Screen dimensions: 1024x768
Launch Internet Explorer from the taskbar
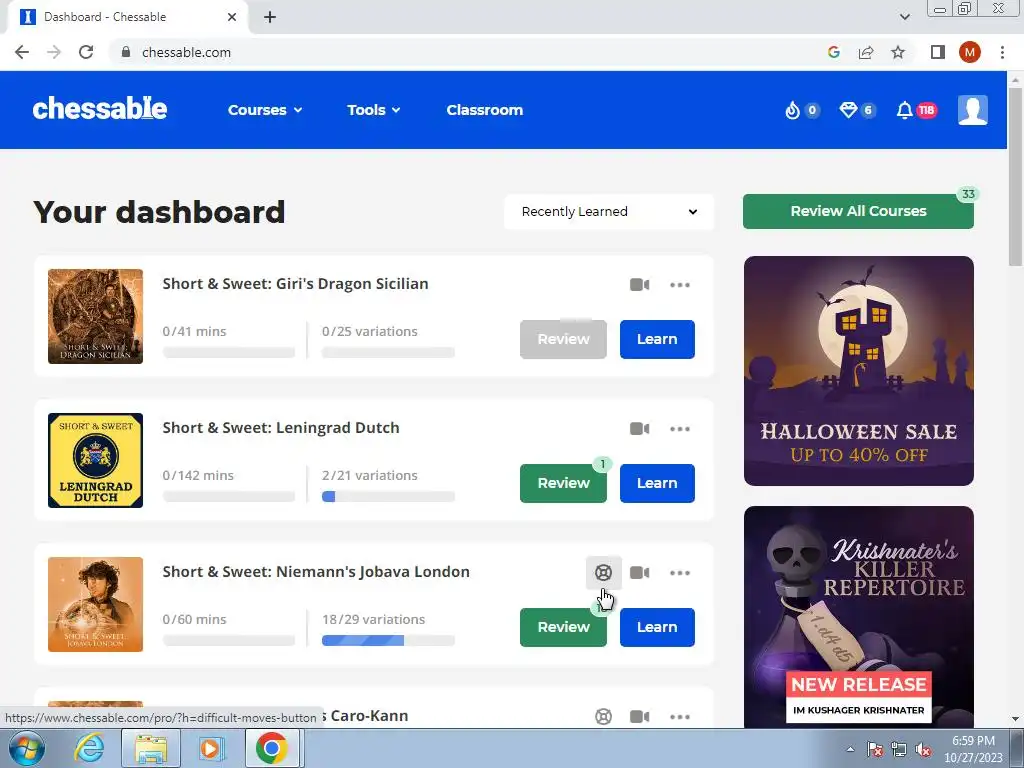point(89,748)
